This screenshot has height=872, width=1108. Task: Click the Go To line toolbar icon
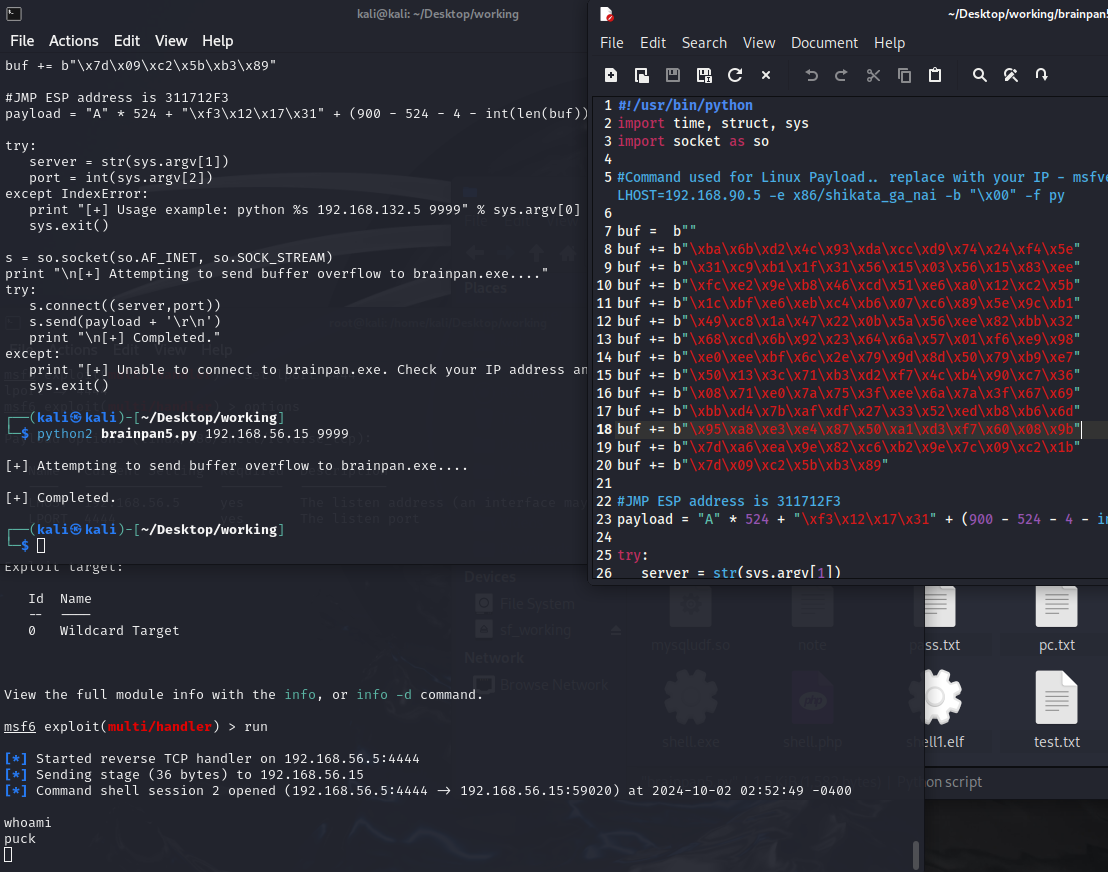(x=1042, y=75)
